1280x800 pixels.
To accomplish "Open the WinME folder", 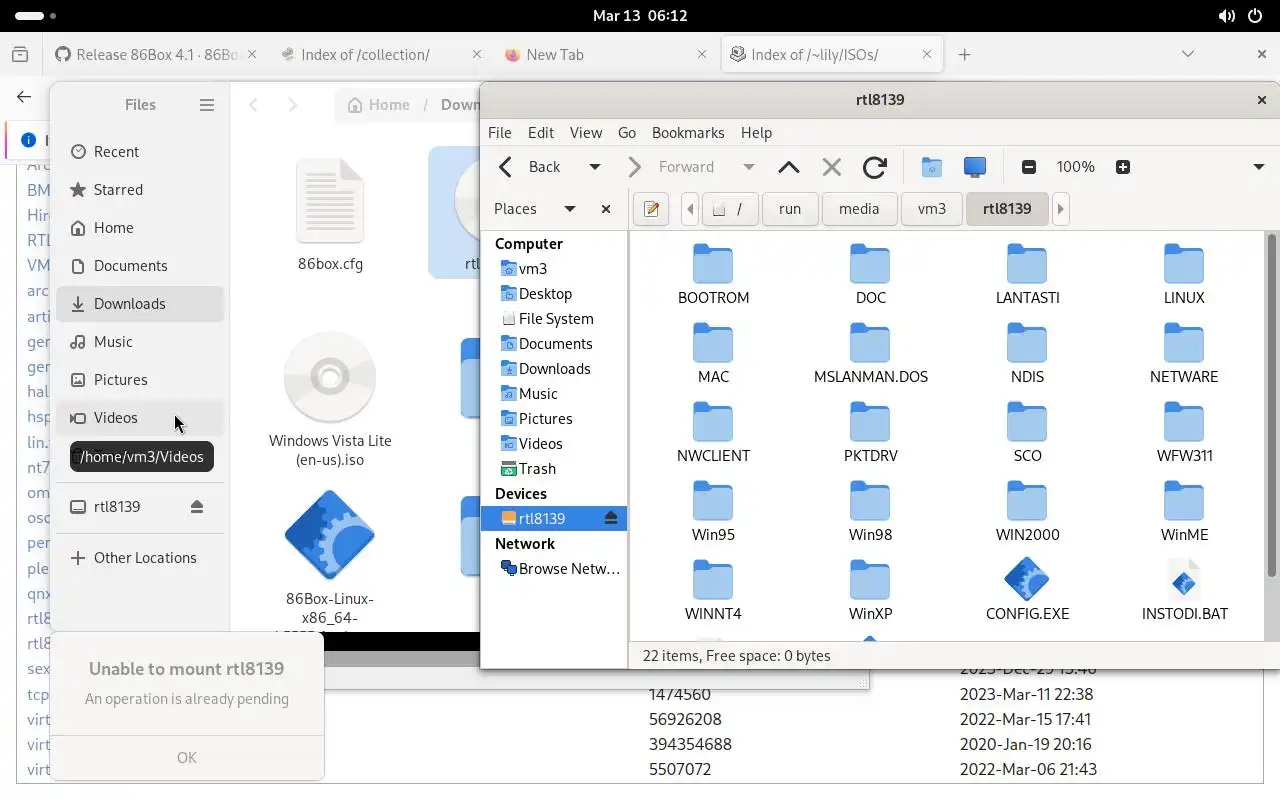I will coord(1184,511).
